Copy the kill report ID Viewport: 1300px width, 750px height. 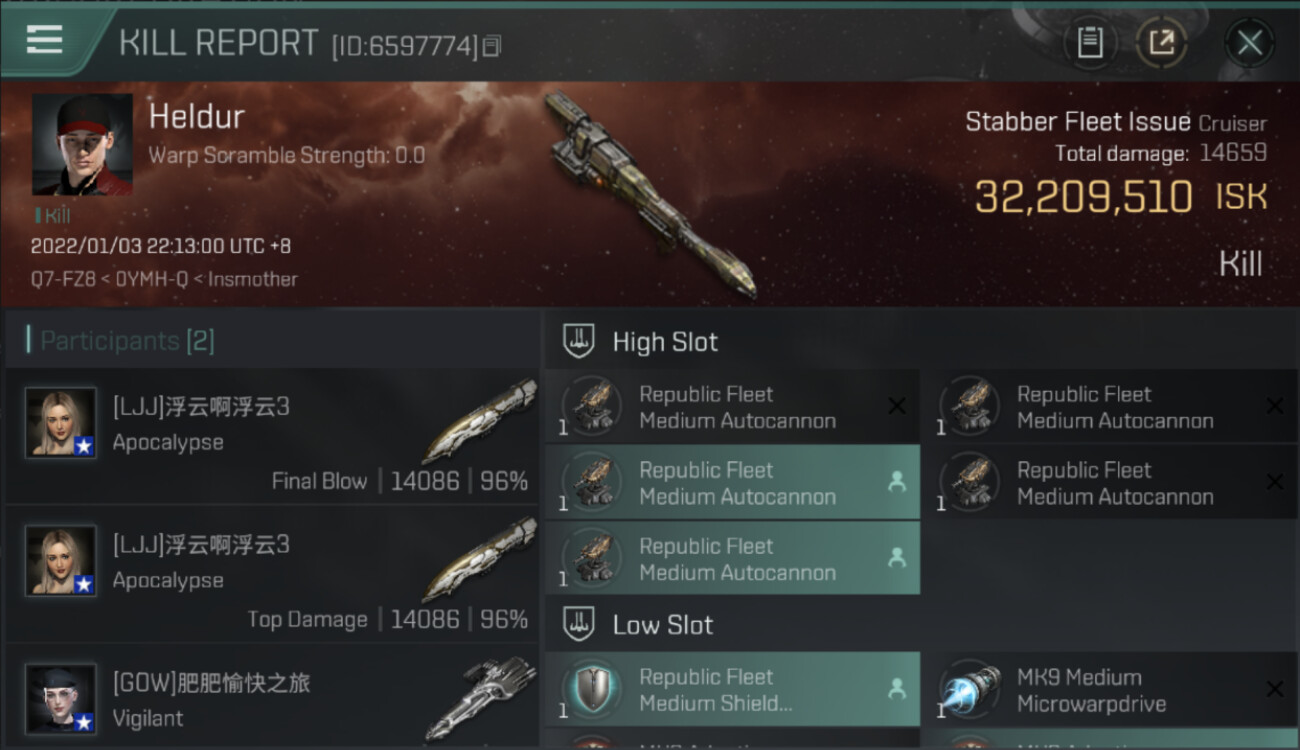(x=491, y=46)
